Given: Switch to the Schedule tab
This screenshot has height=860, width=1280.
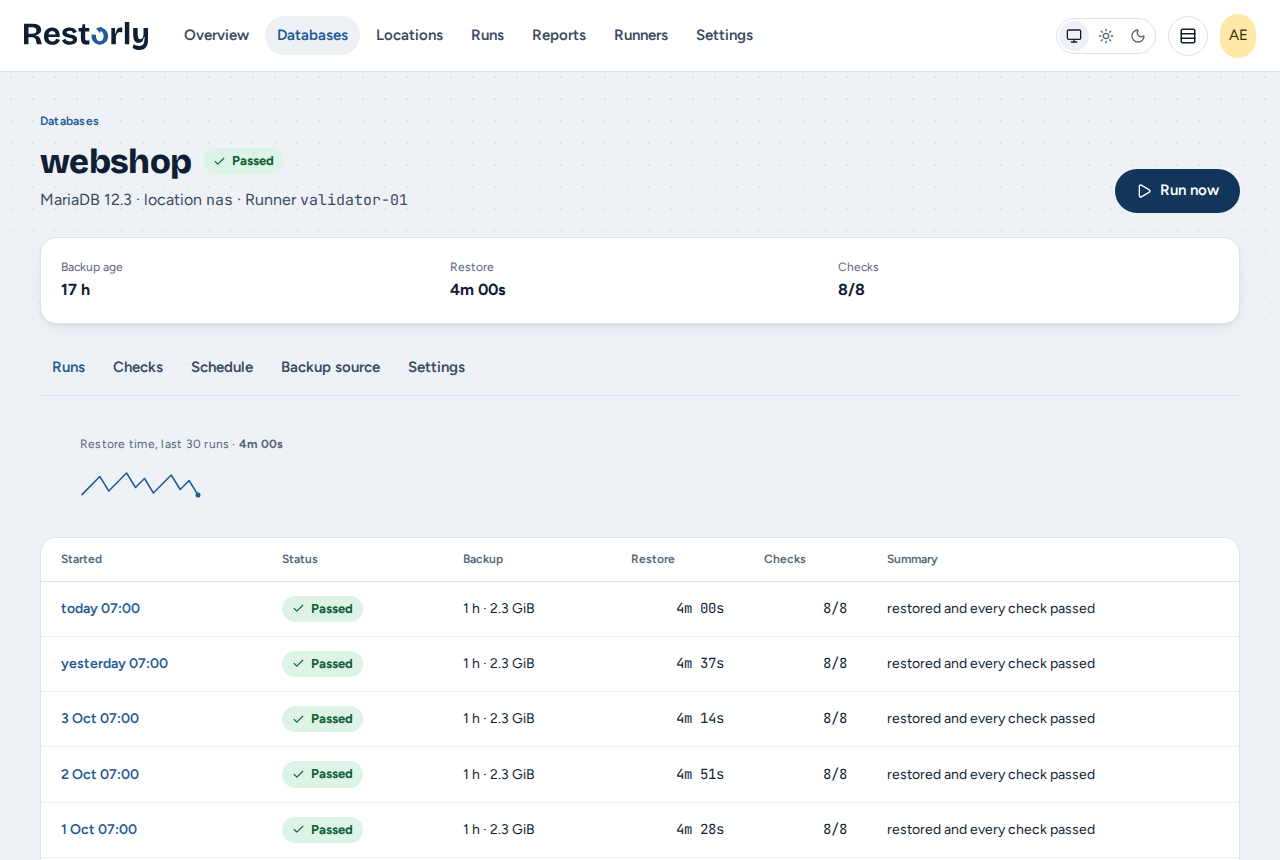Looking at the screenshot, I should (222, 367).
